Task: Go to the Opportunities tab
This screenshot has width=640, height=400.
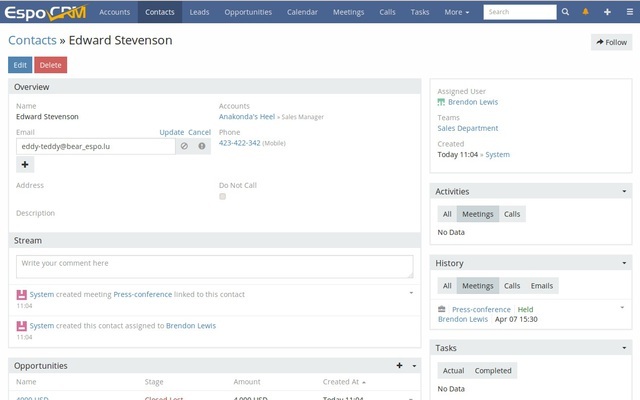Action: click(x=247, y=12)
